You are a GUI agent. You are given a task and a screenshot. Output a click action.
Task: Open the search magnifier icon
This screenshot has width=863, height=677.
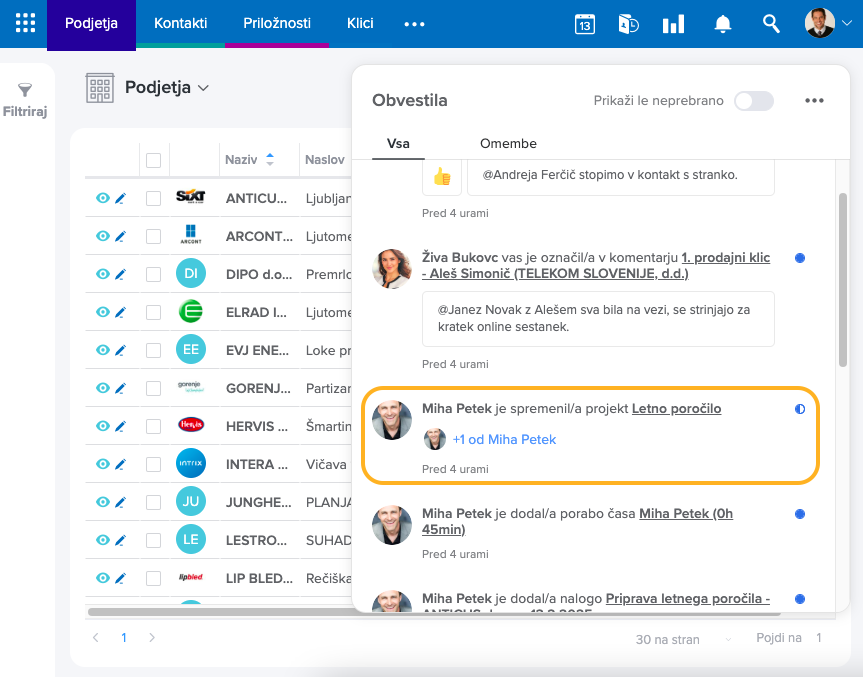coord(771,24)
